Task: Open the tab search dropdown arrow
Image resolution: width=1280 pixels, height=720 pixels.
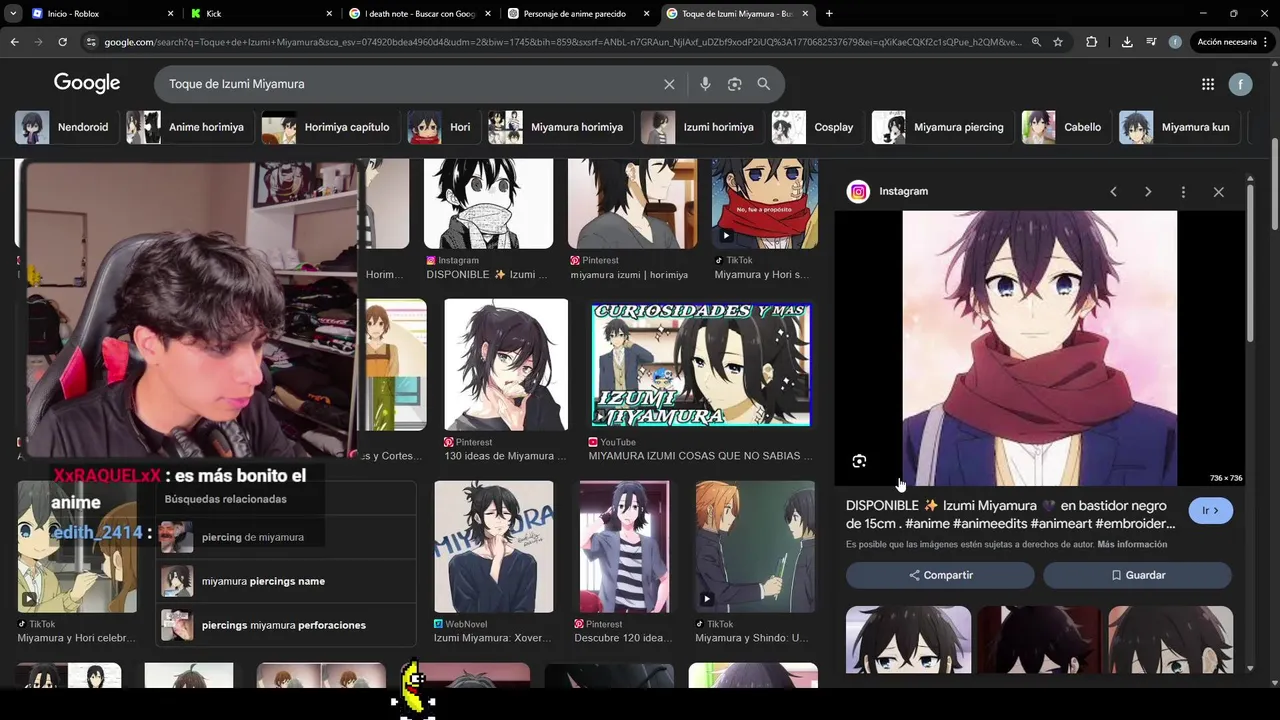Action: [x=13, y=13]
